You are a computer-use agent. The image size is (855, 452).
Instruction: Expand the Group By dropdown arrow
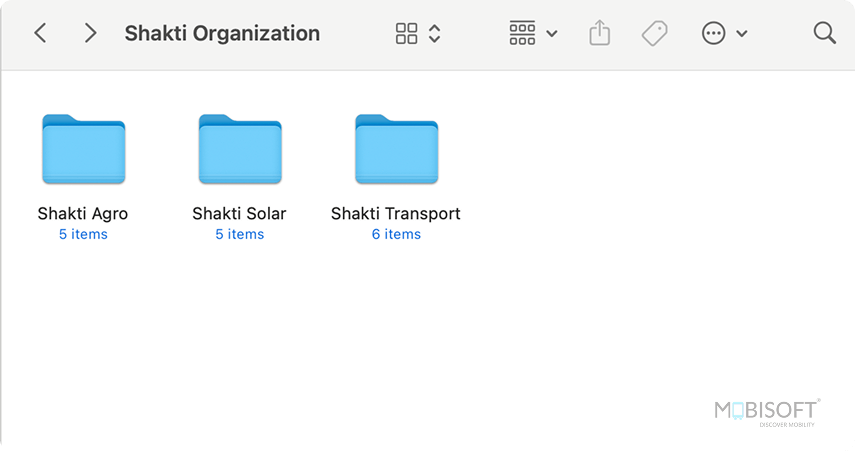coord(552,34)
